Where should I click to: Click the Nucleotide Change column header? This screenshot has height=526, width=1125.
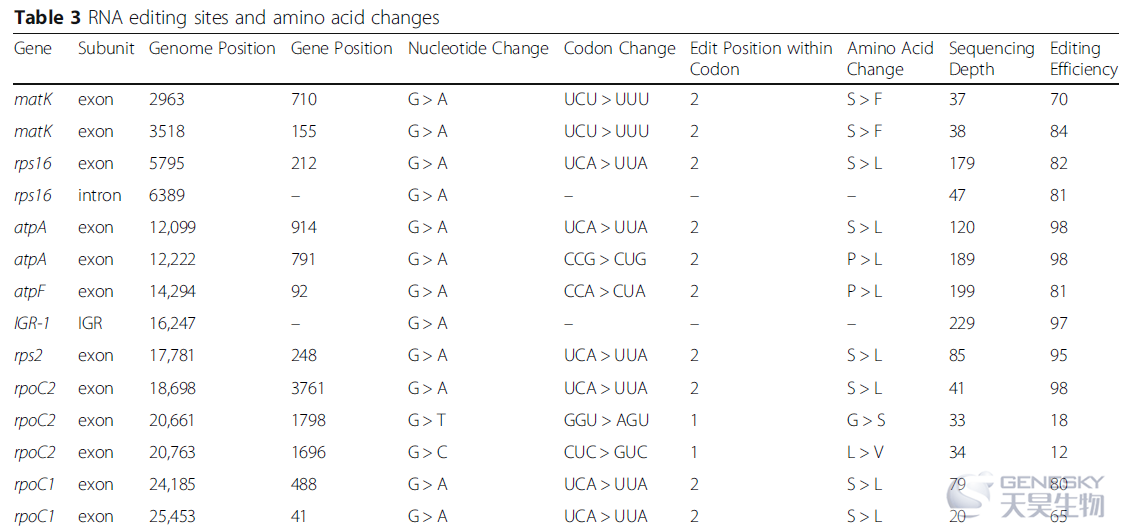478,49
